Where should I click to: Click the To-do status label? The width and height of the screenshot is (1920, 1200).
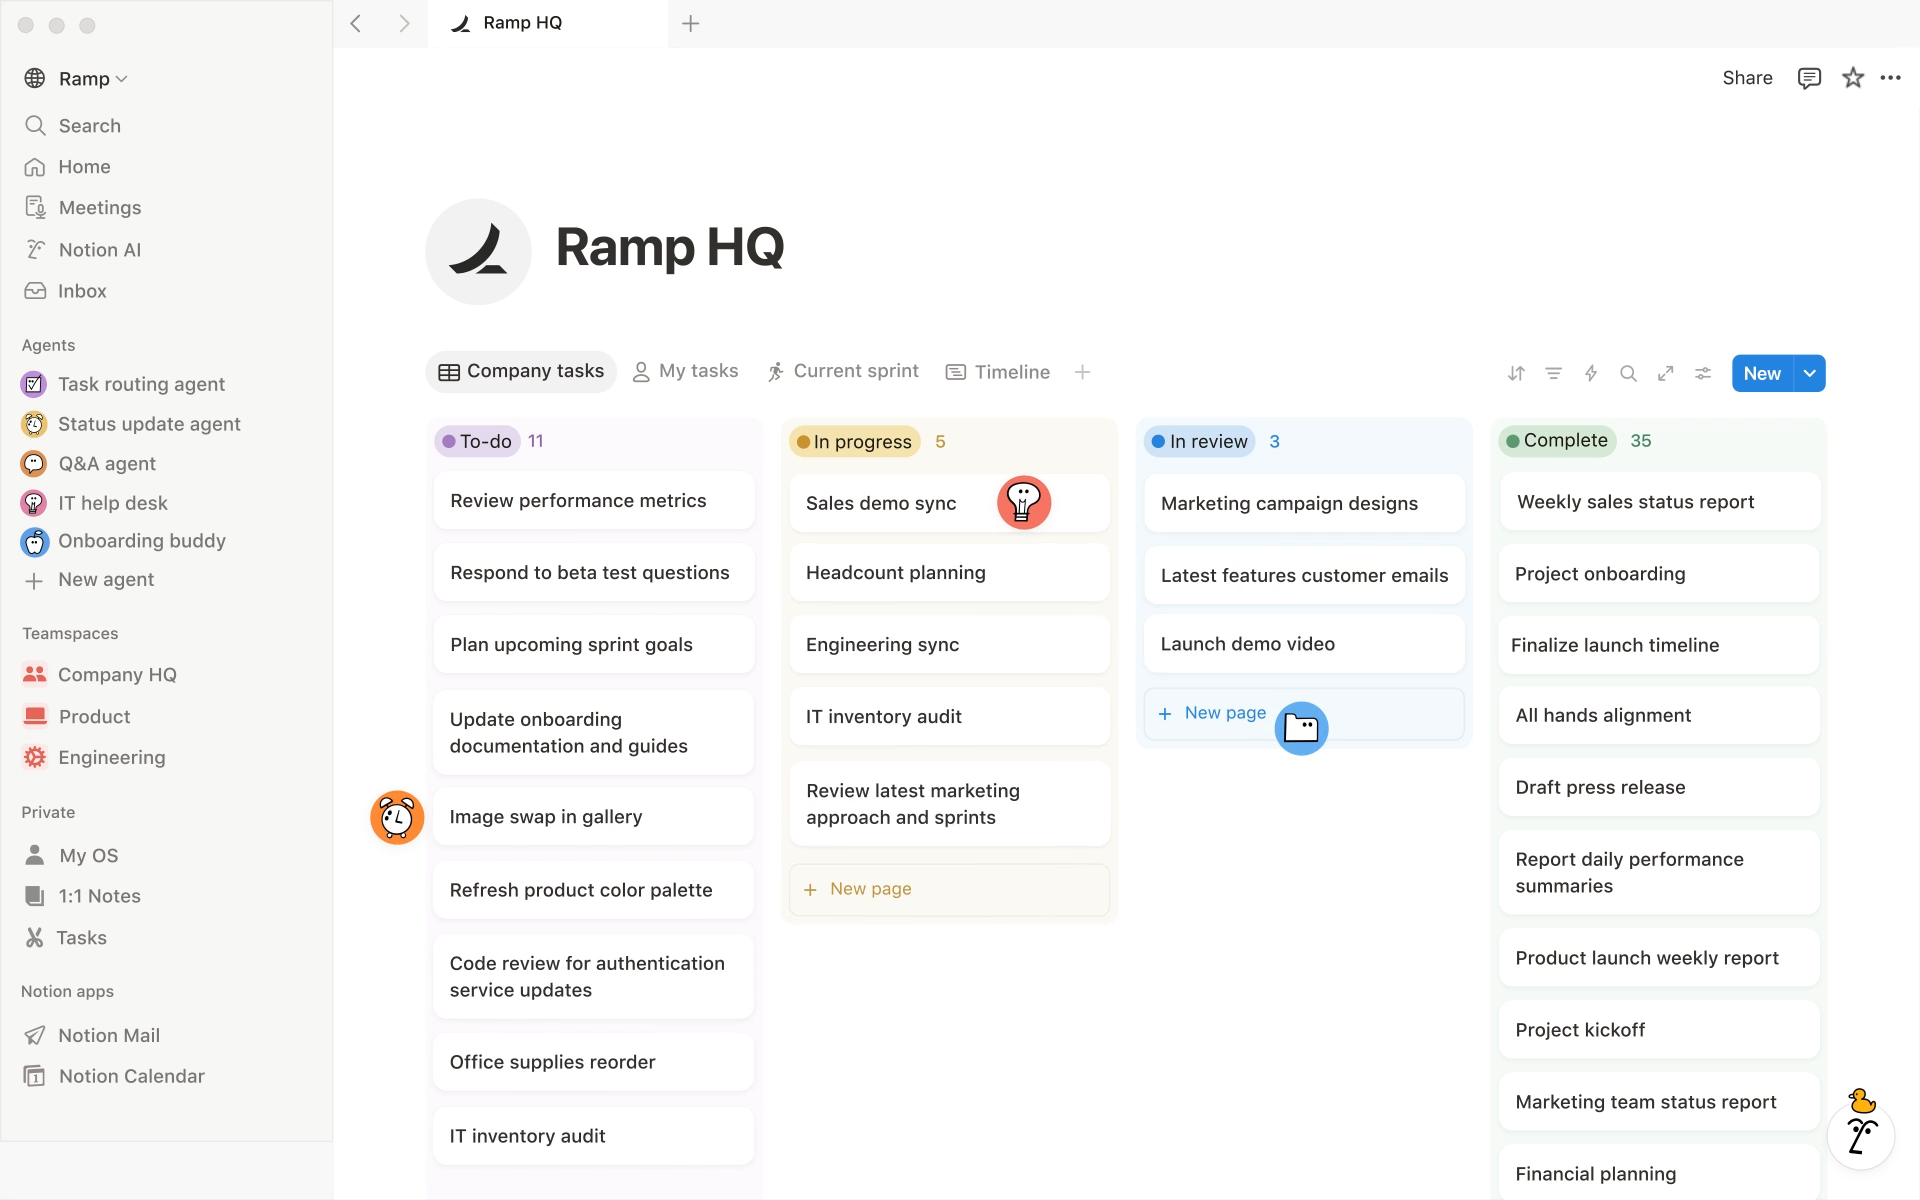[x=477, y=441]
